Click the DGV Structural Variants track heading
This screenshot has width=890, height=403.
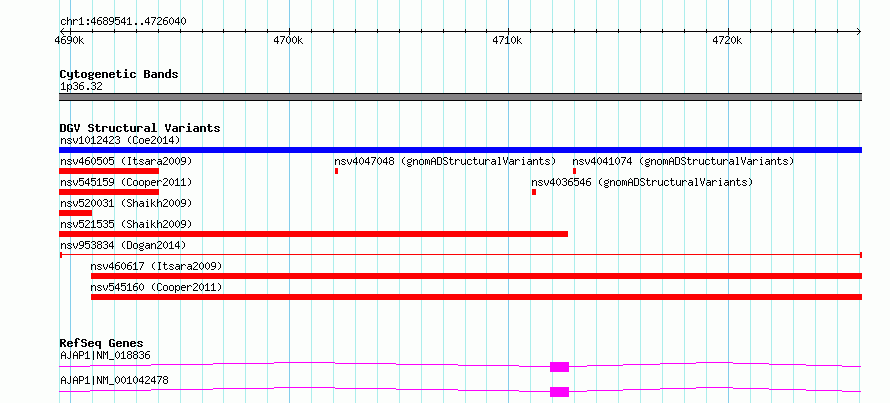point(140,128)
